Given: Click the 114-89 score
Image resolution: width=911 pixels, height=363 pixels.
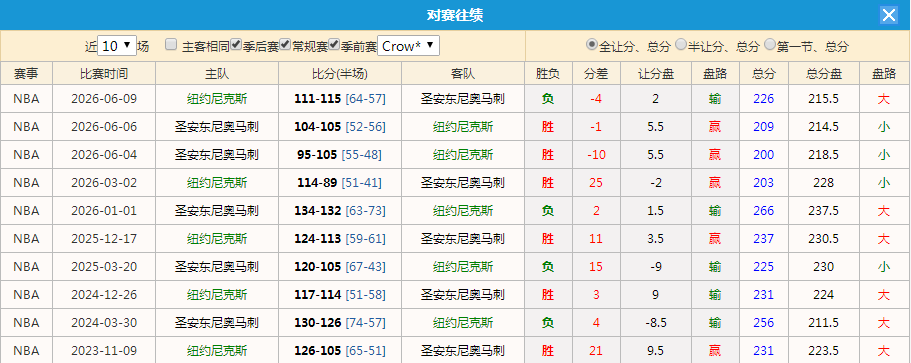Looking at the screenshot, I should click(317, 183).
